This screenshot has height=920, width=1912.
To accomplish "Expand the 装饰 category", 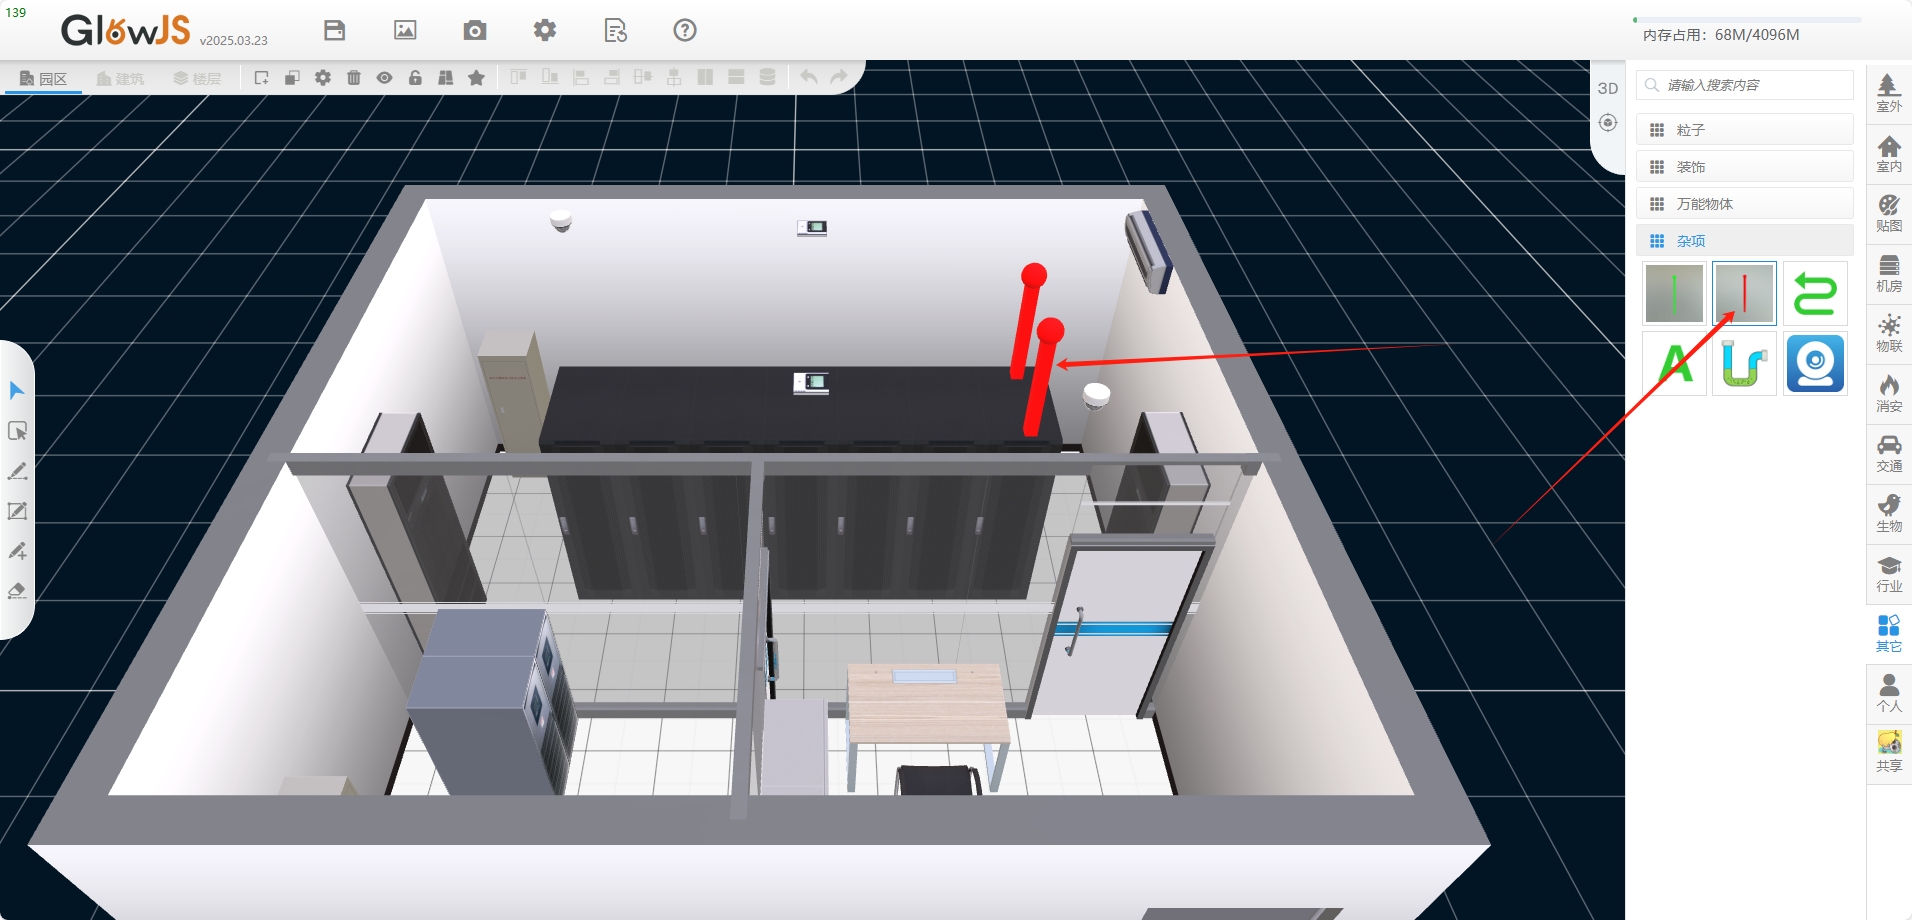I will [x=1745, y=167].
